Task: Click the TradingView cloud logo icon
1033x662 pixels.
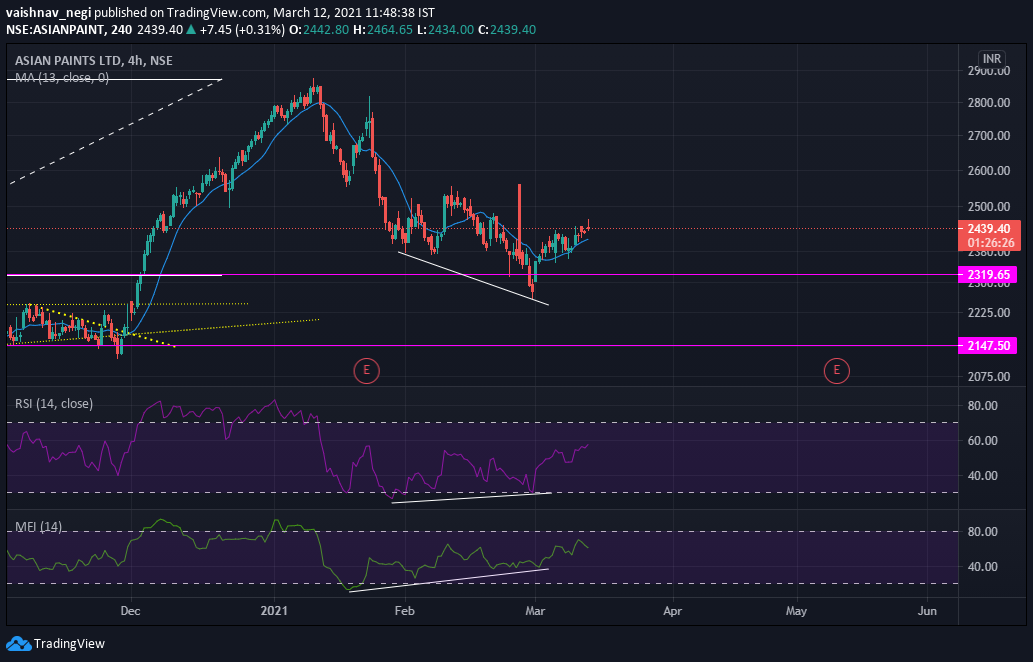Action: (18, 643)
